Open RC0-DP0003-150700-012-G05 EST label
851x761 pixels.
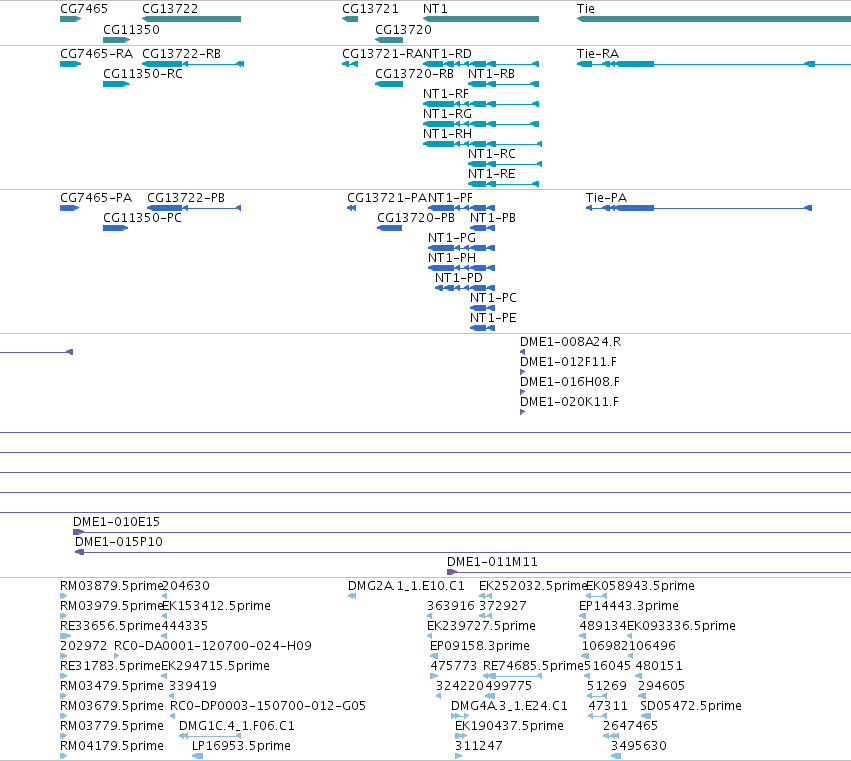click(x=268, y=706)
